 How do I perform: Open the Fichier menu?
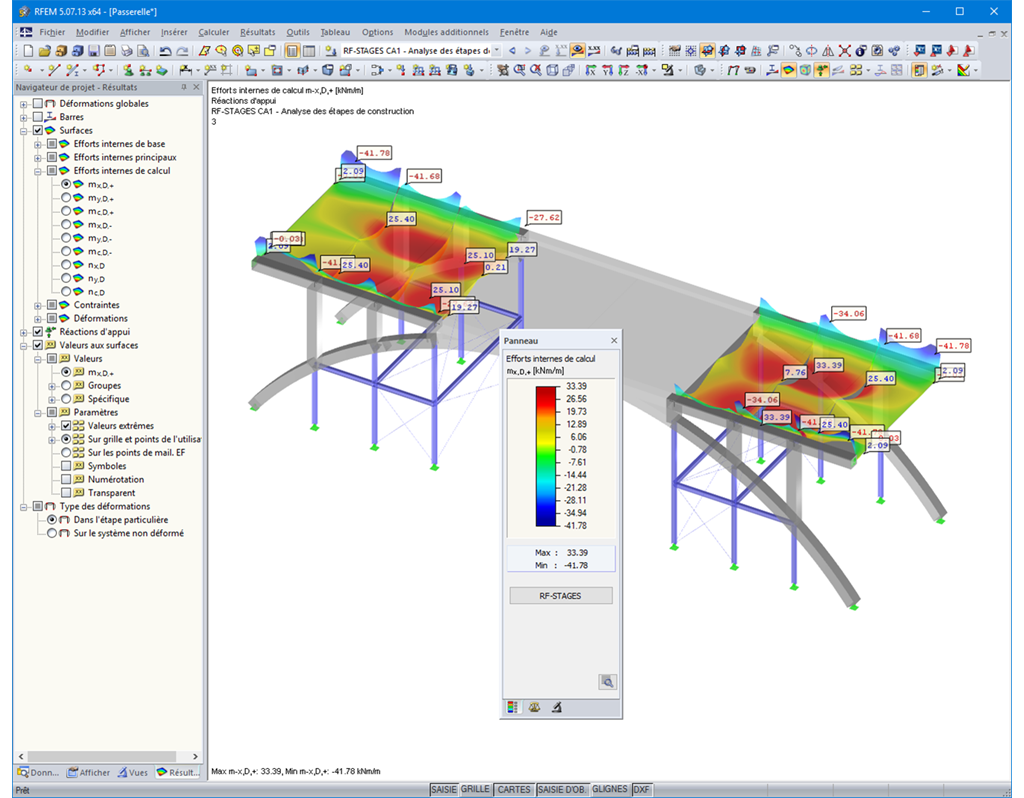pos(52,32)
